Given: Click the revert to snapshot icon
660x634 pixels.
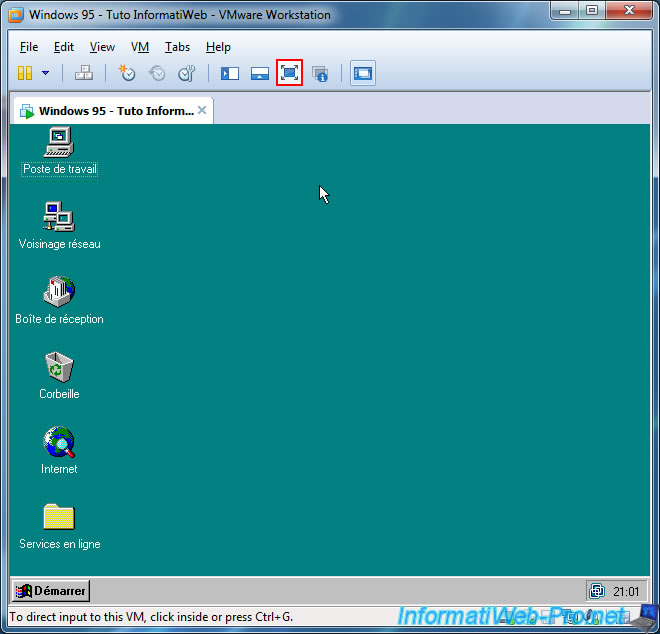Looking at the screenshot, I should (x=157, y=73).
